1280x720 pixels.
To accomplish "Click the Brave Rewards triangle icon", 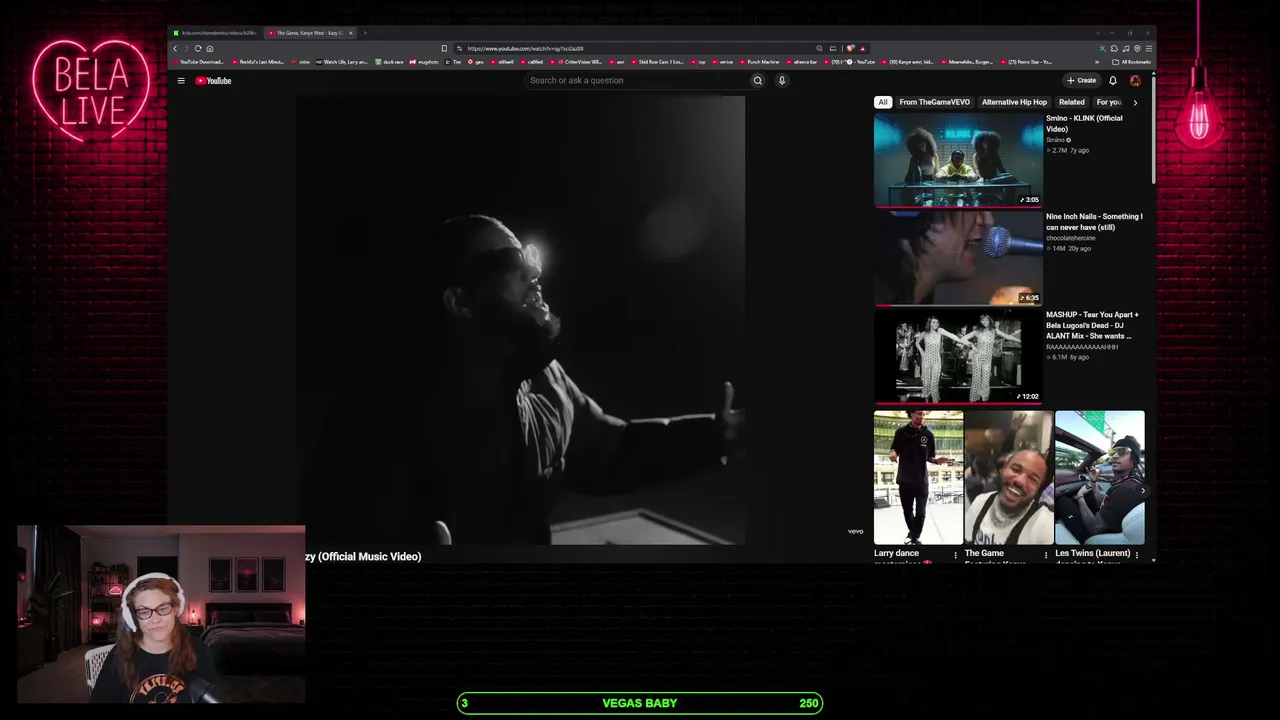I will pyautogui.click(x=862, y=48).
